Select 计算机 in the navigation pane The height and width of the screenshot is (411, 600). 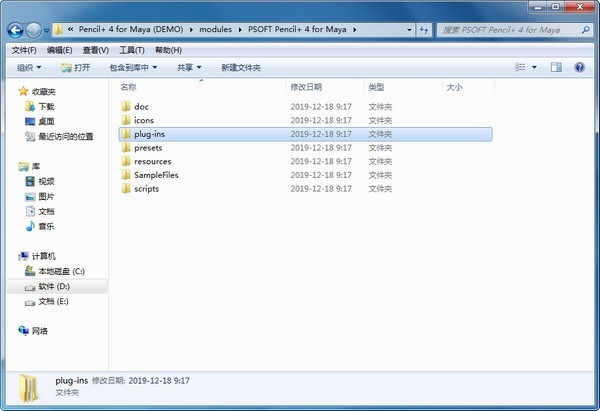point(43,256)
